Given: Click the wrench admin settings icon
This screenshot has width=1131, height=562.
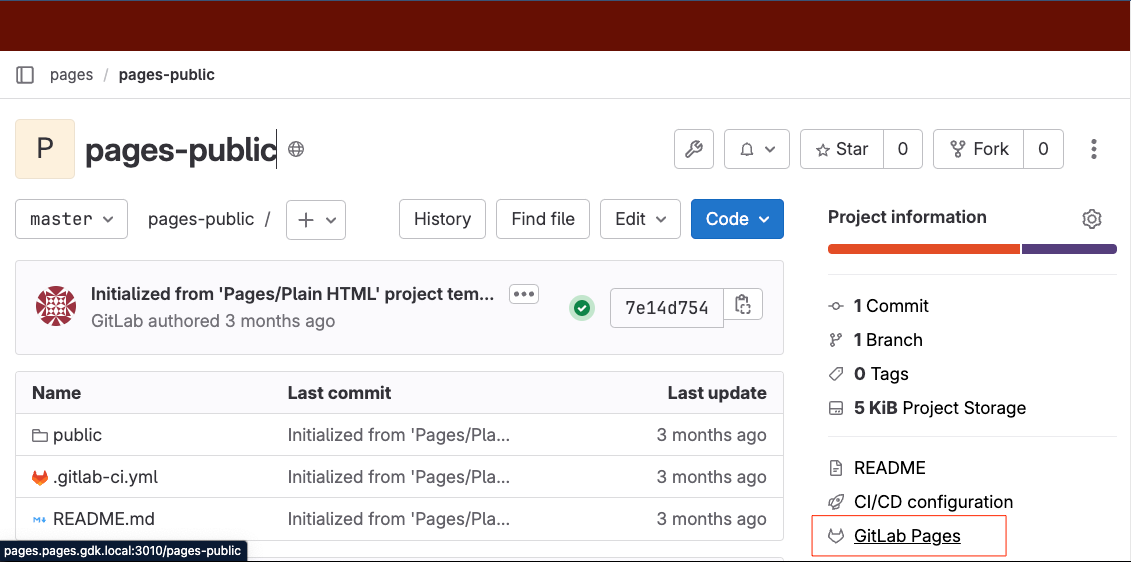Looking at the screenshot, I should coord(694,149).
